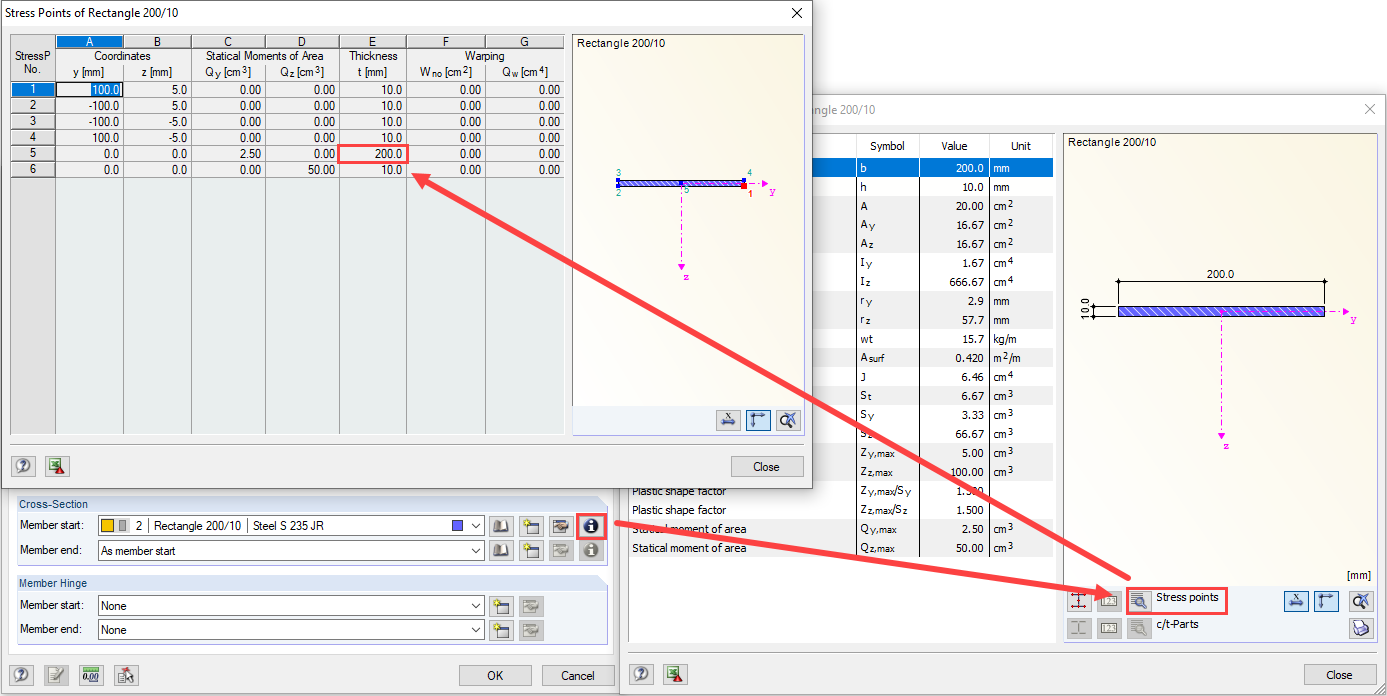Close the cross-section info window via Close button

point(1339,674)
